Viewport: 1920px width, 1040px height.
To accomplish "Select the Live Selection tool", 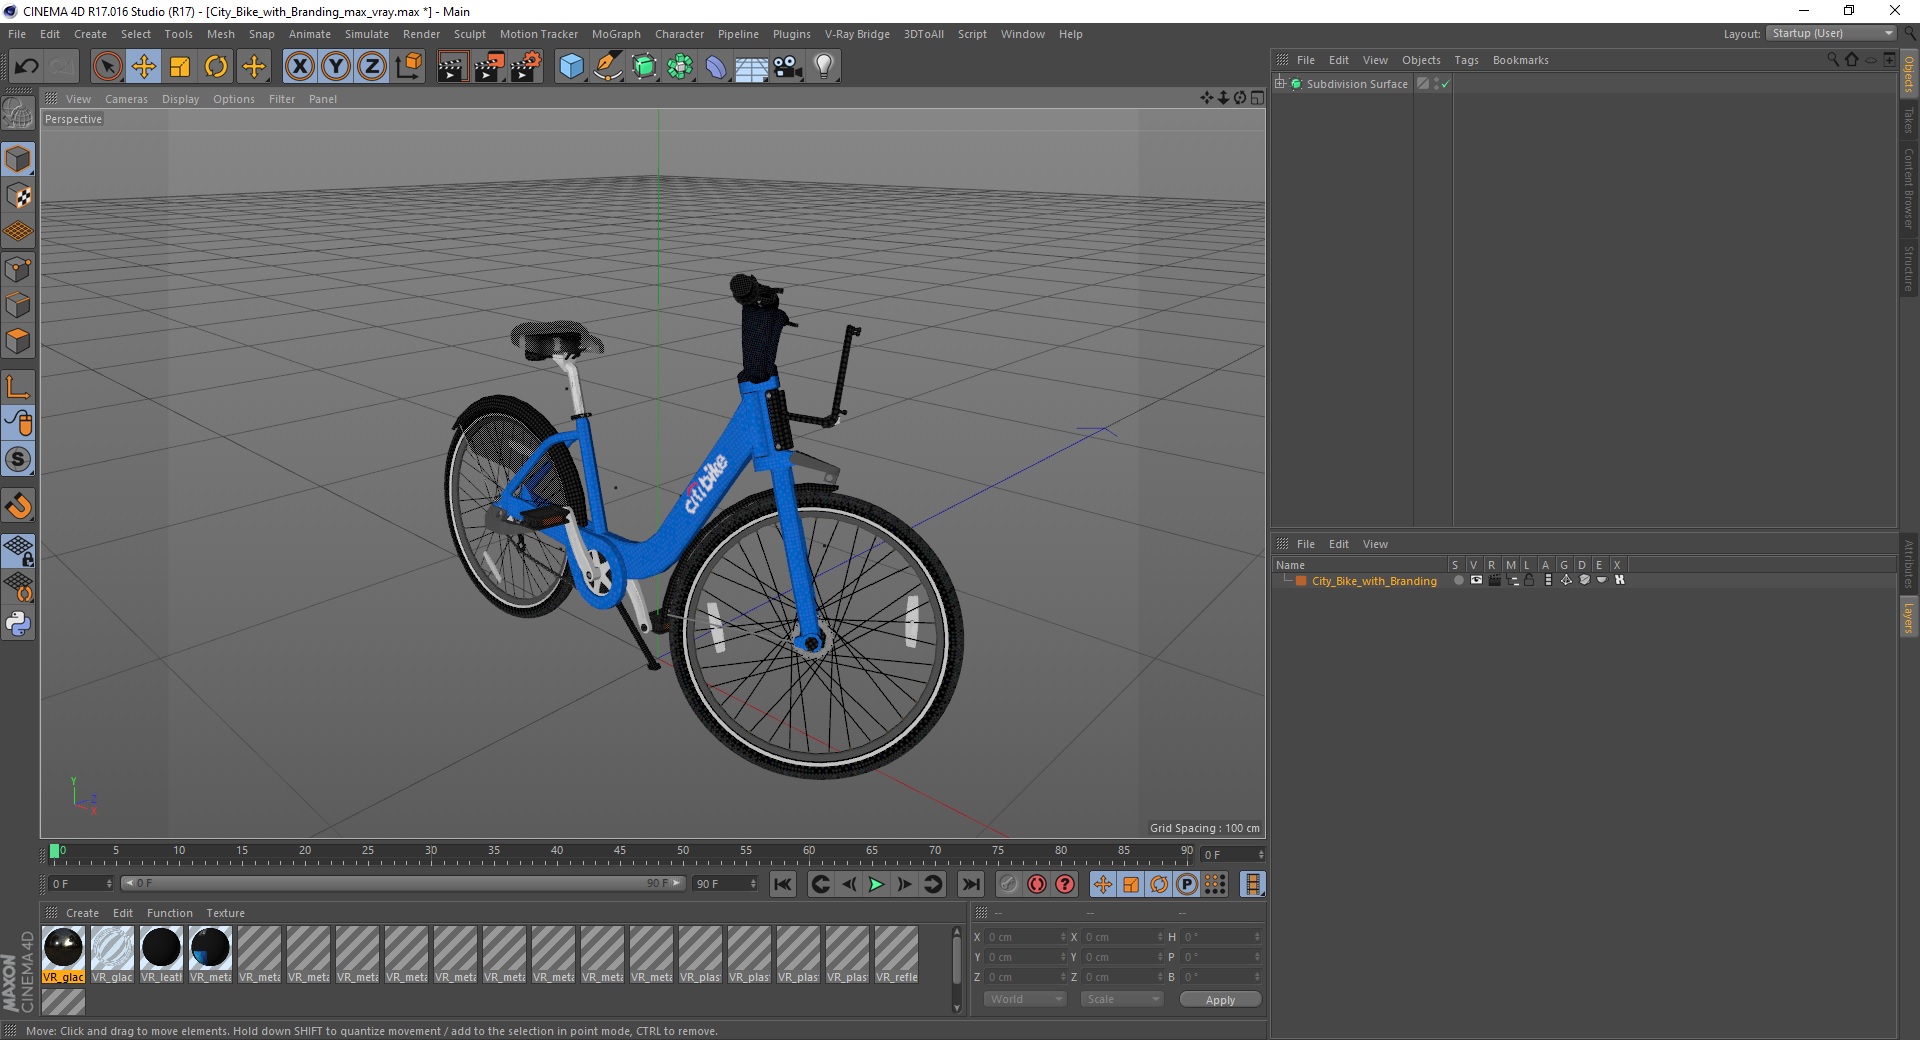I will tap(107, 67).
